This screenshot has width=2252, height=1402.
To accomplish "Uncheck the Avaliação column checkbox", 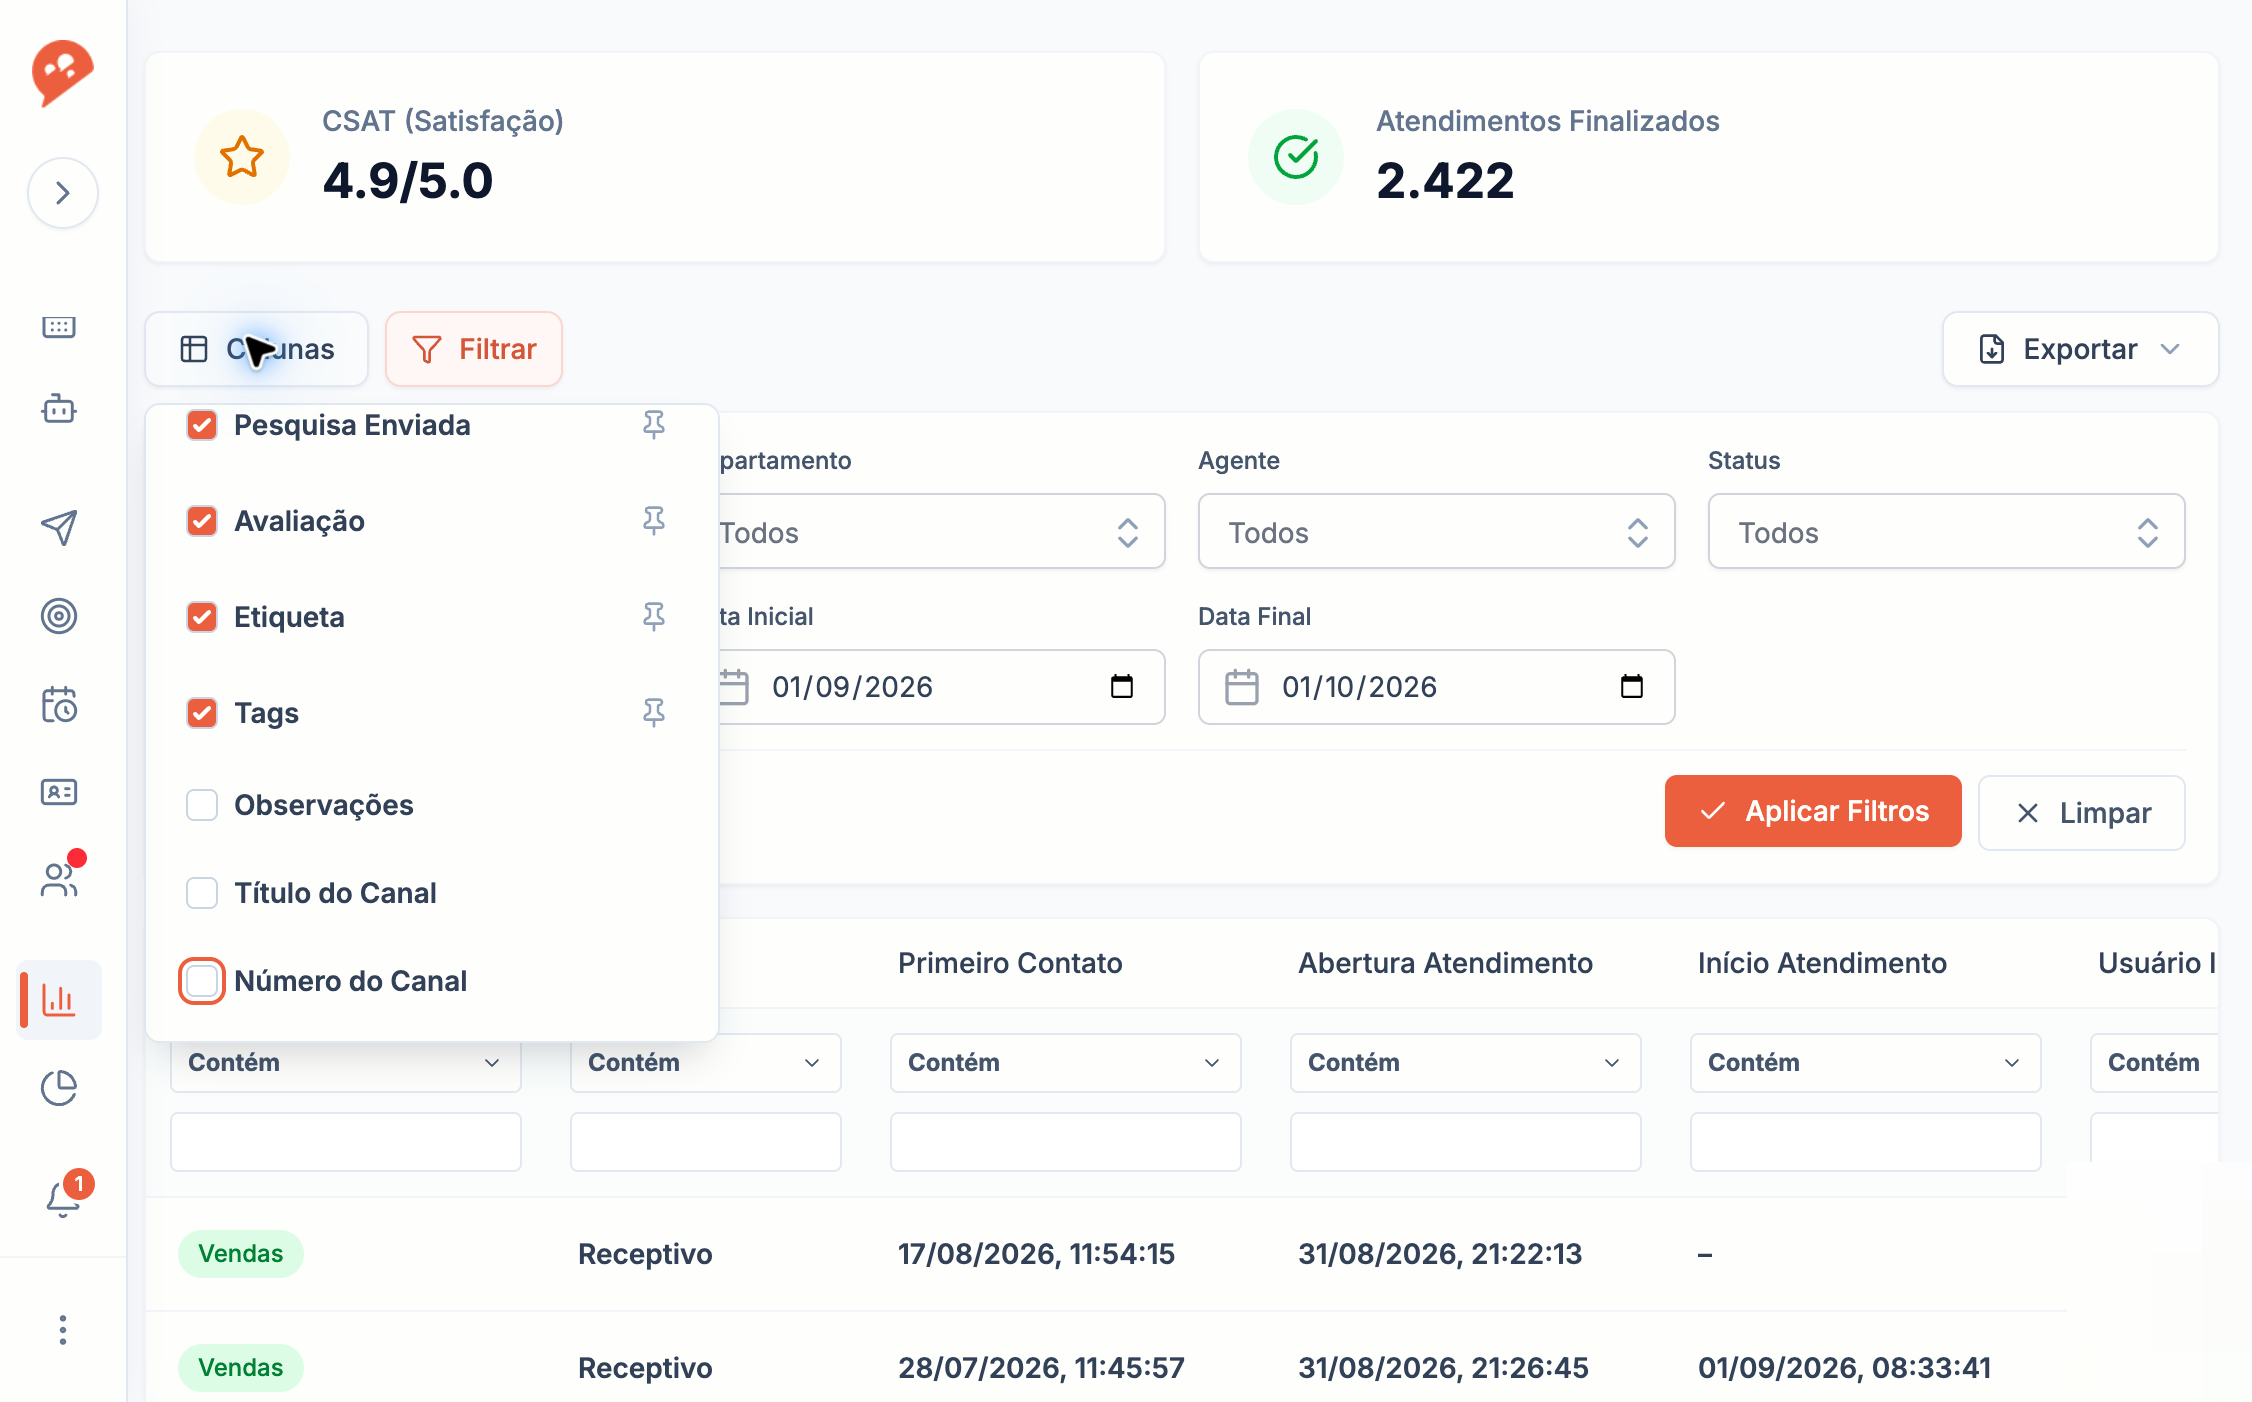I will coord(202,521).
